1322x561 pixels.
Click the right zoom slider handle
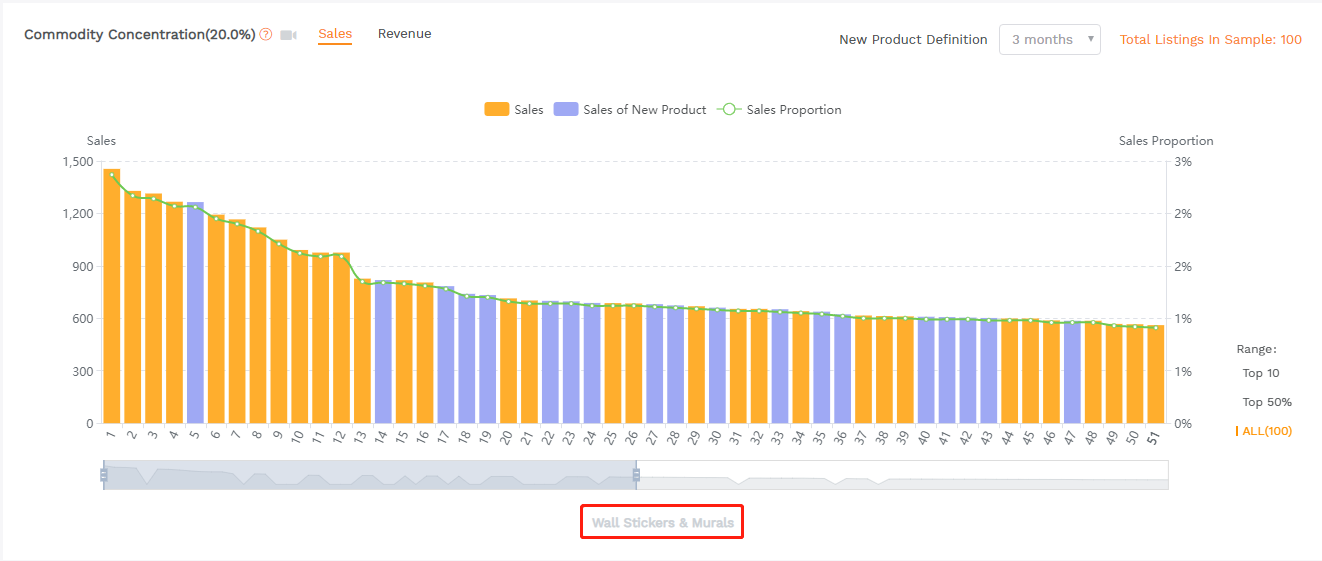coord(636,475)
